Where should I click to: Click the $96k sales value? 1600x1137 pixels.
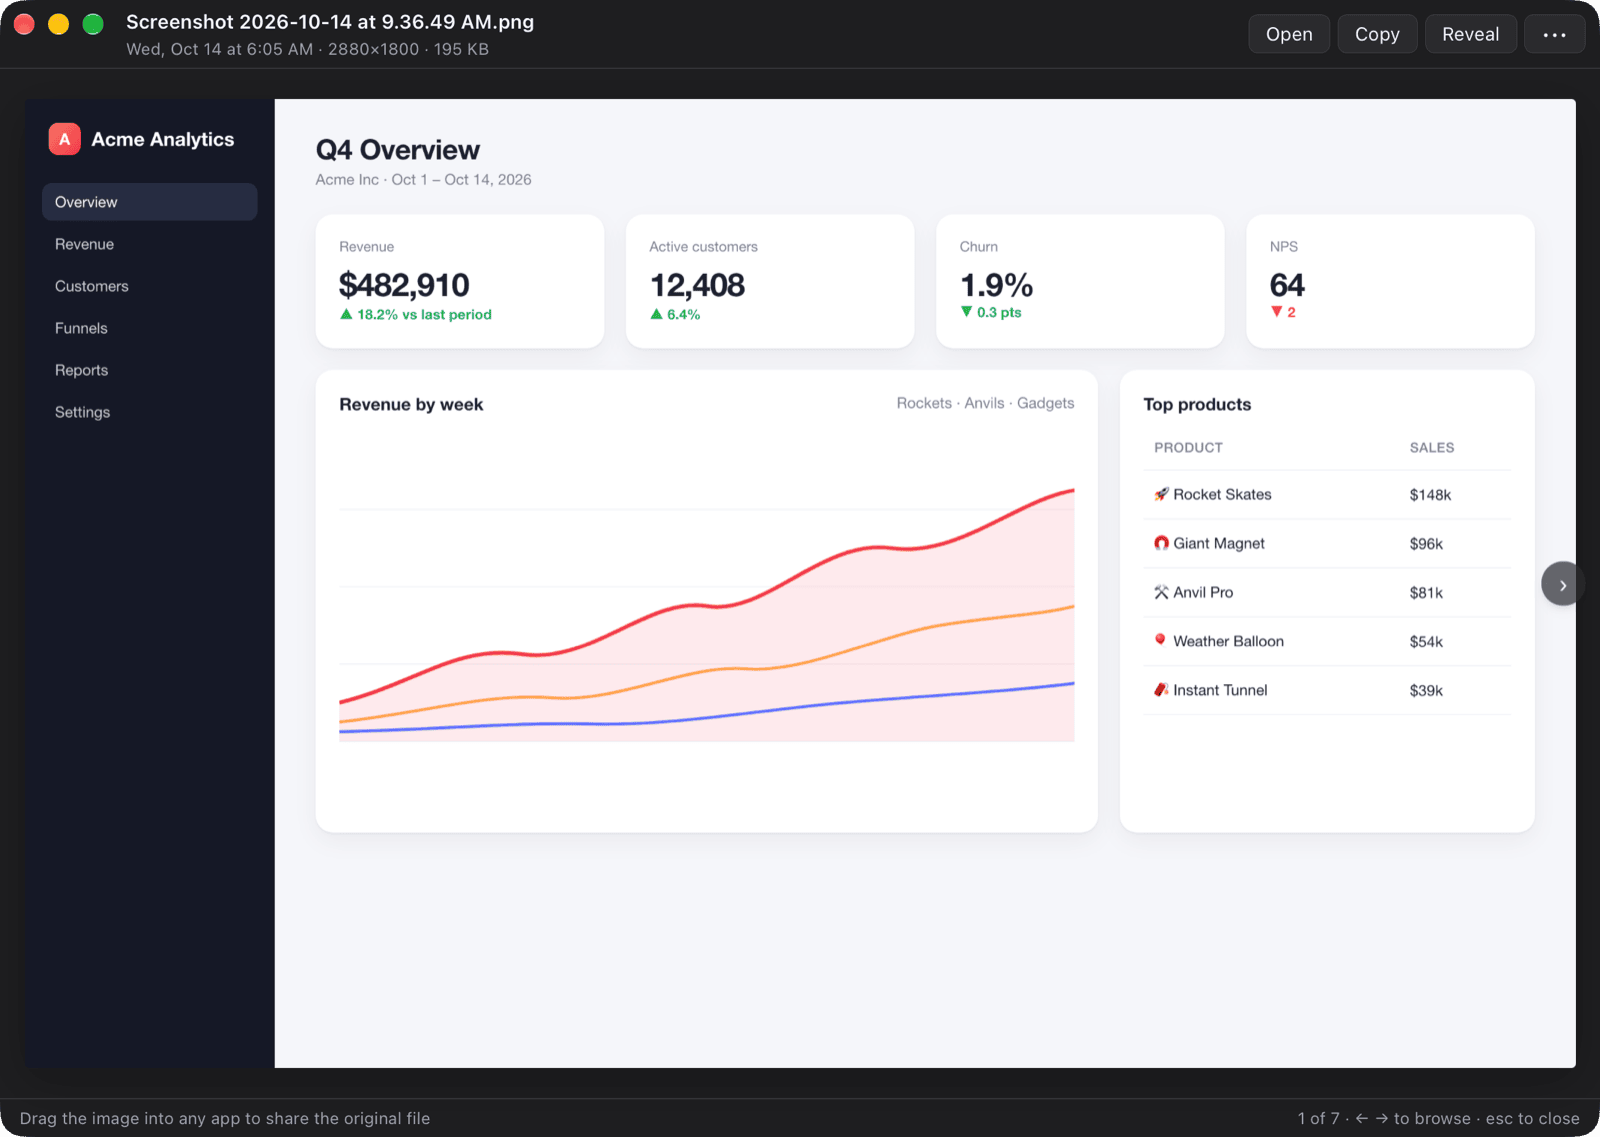click(1426, 544)
